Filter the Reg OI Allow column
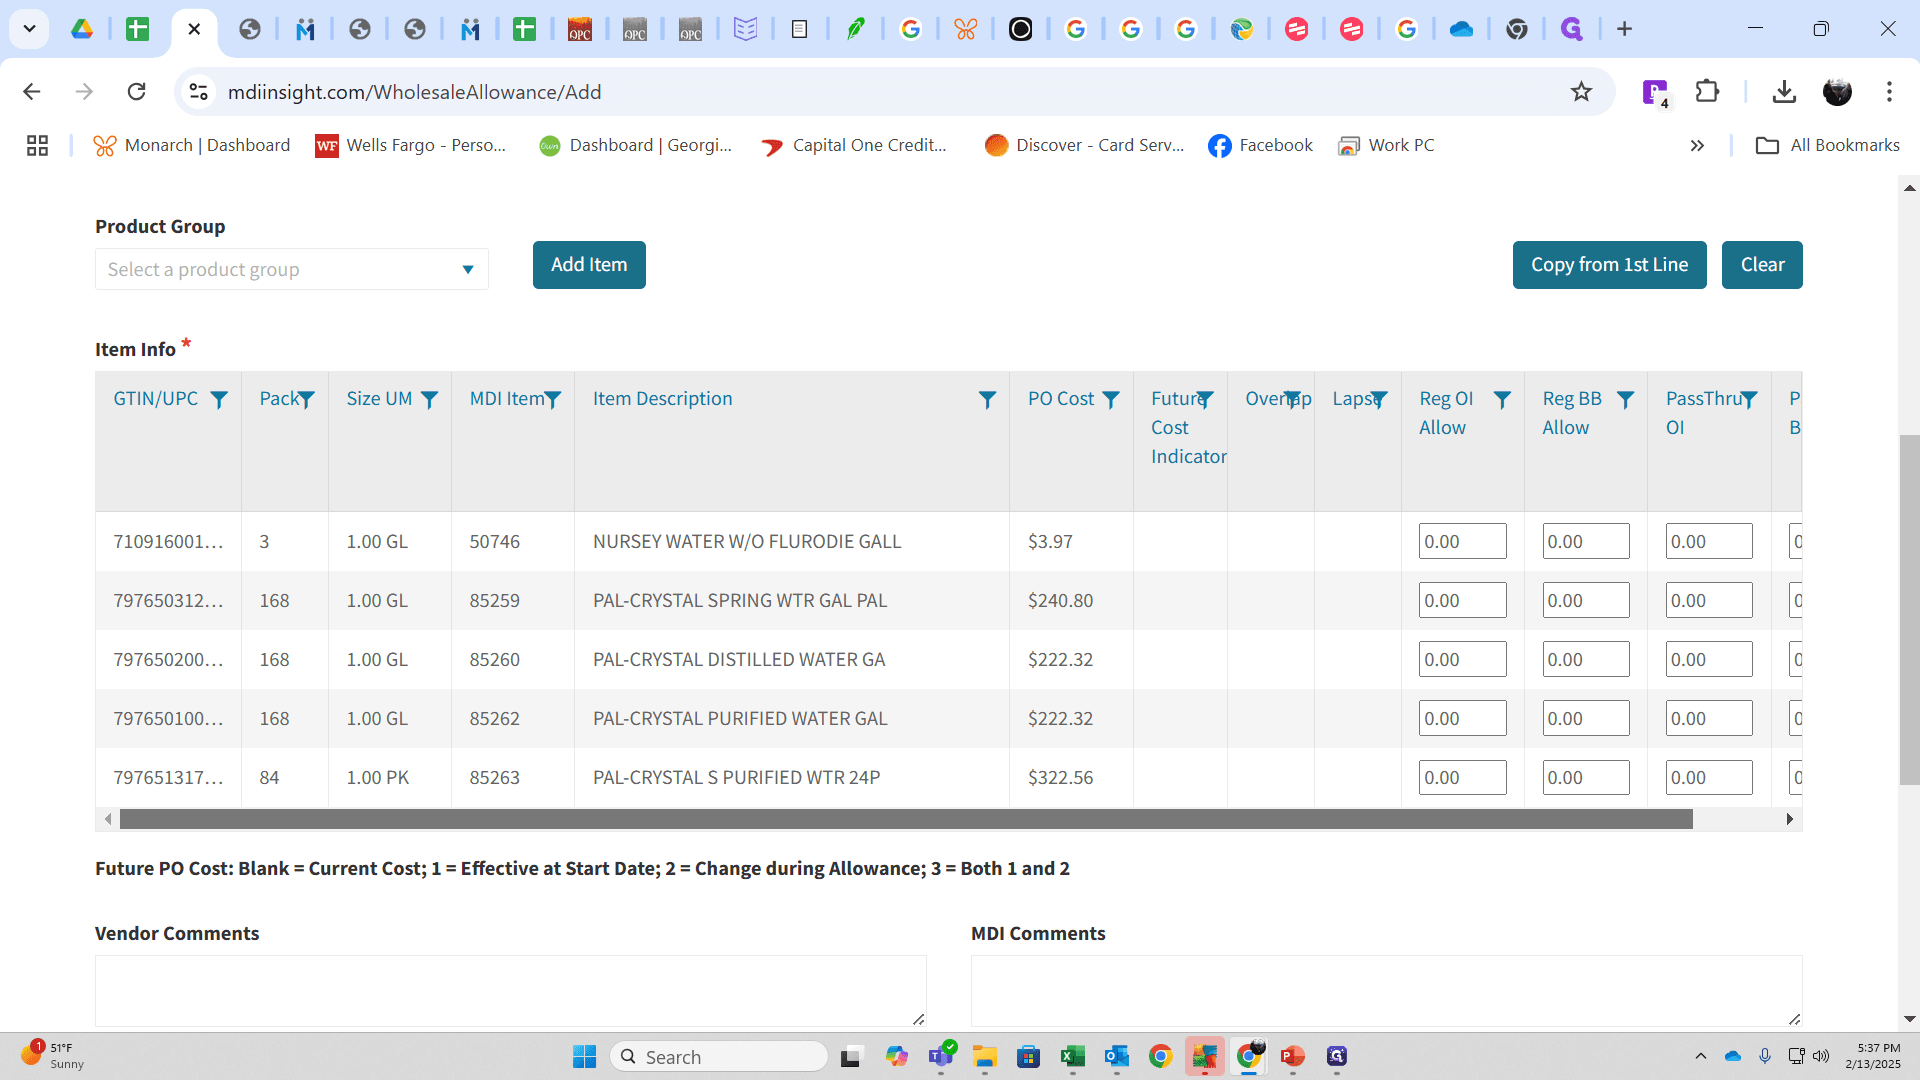This screenshot has height=1080, width=1920. [1502, 400]
